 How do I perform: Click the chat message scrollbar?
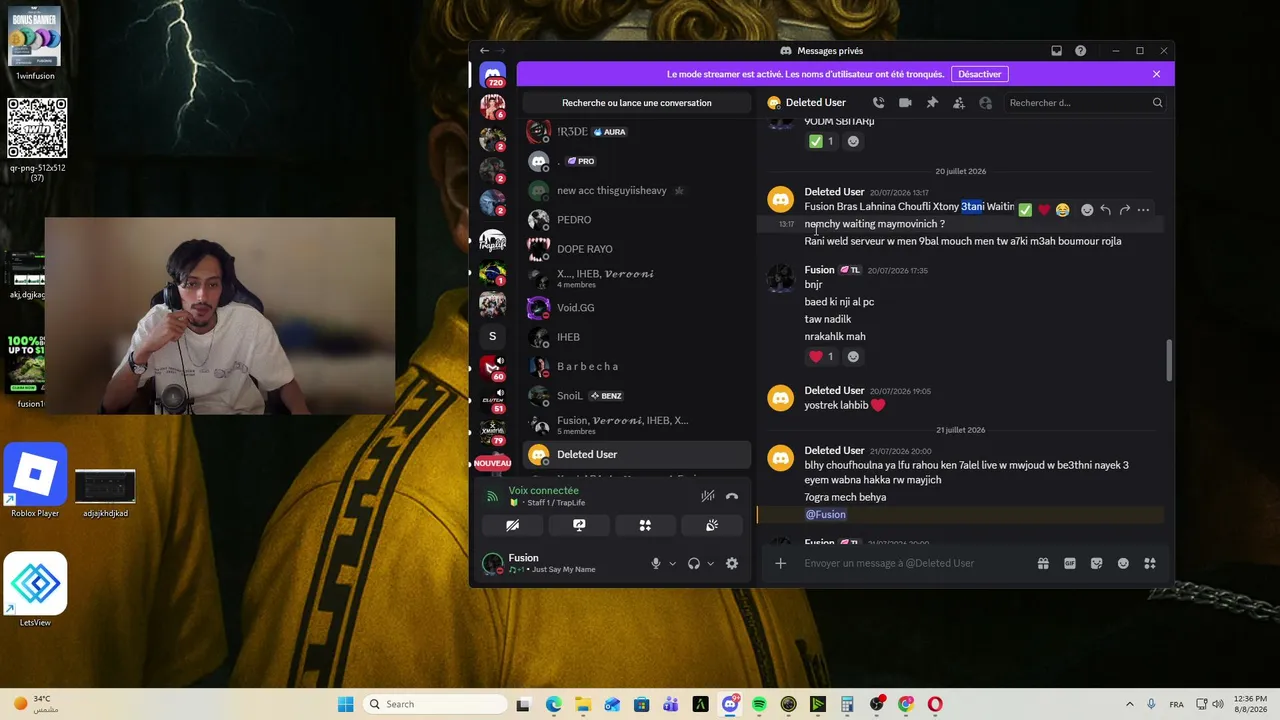1169,360
